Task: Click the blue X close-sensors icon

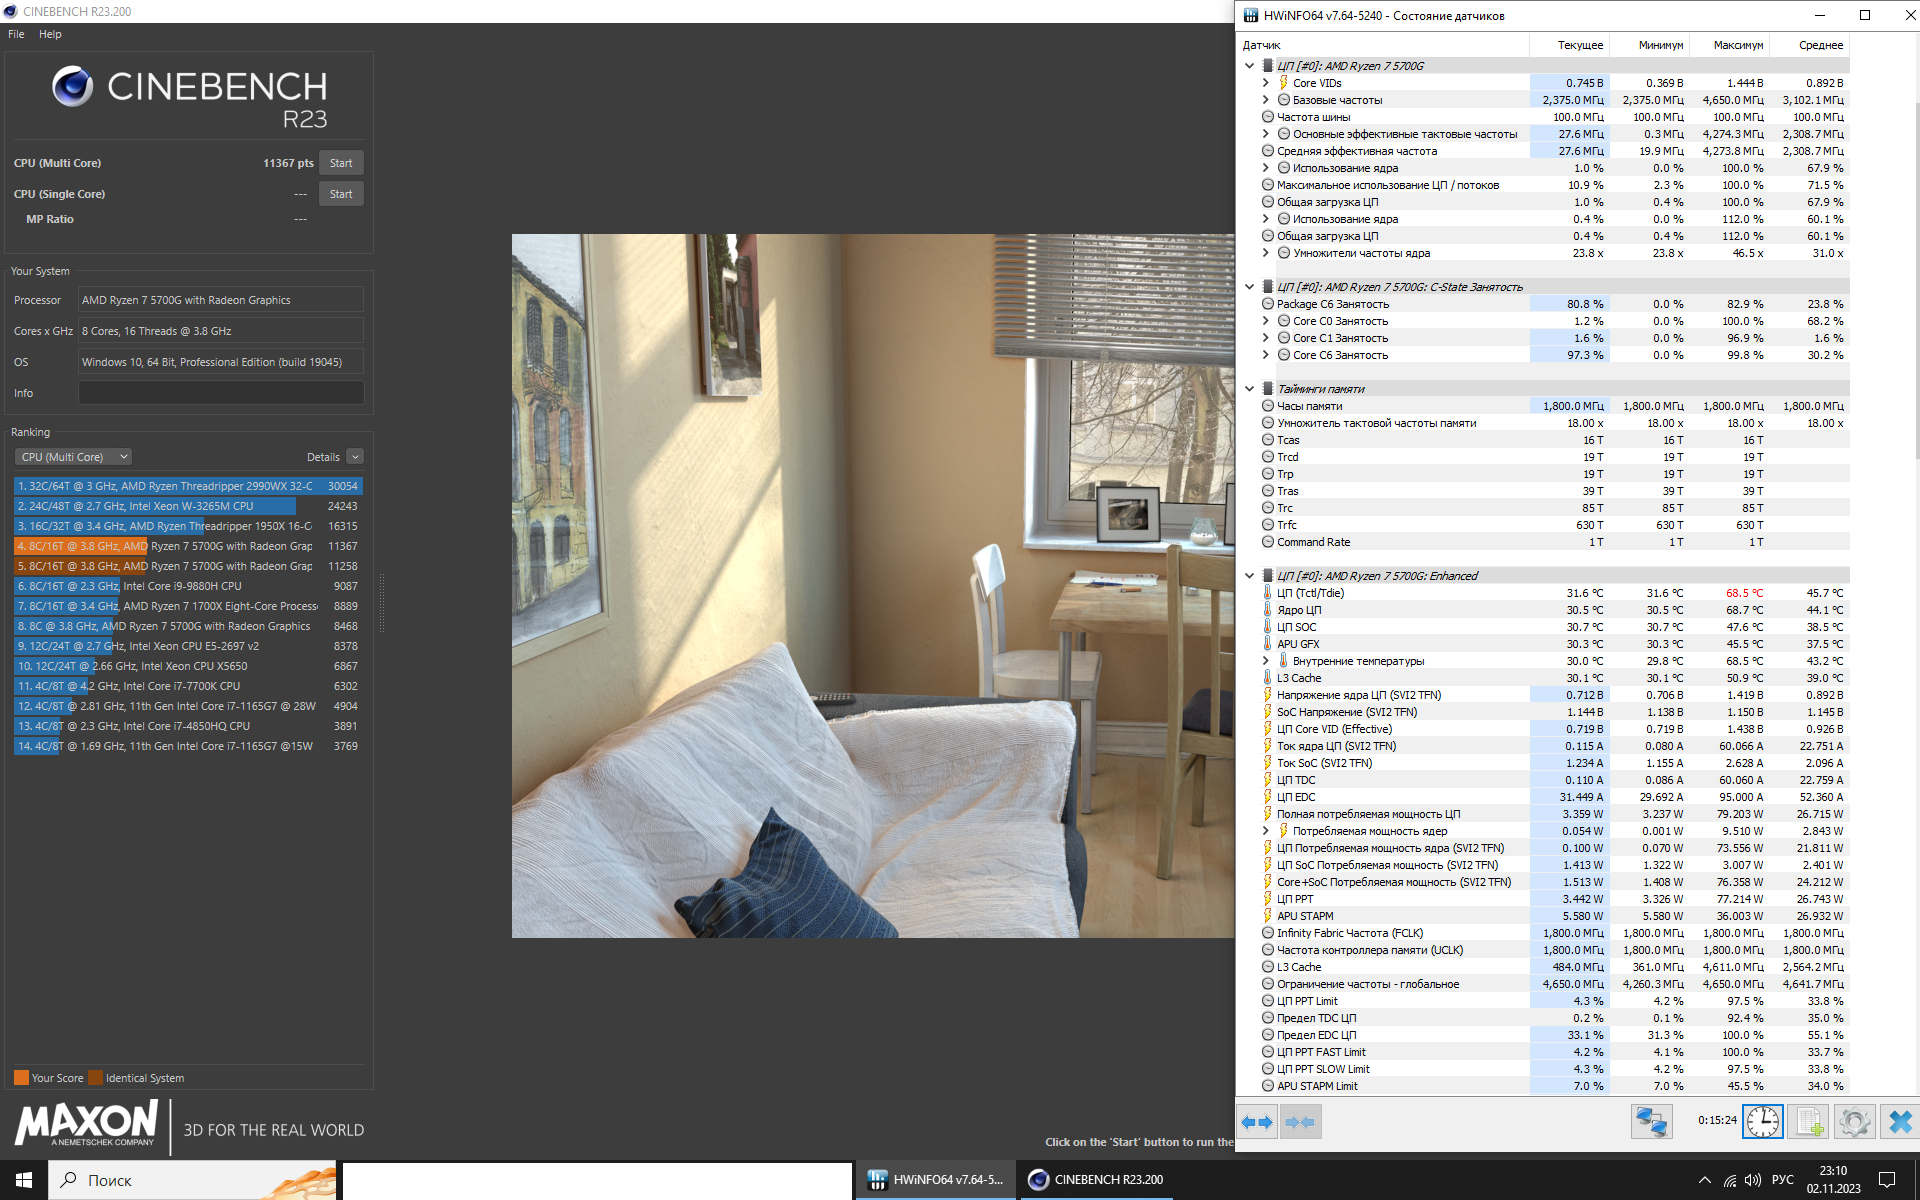Action: (1900, 1122)
